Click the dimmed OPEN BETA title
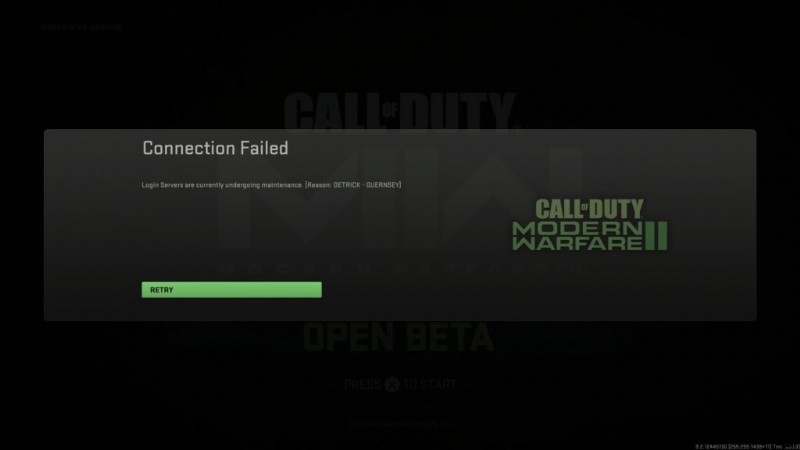This screenshot has width=800, height=450. pyautogui.click(x=398, y=338)
